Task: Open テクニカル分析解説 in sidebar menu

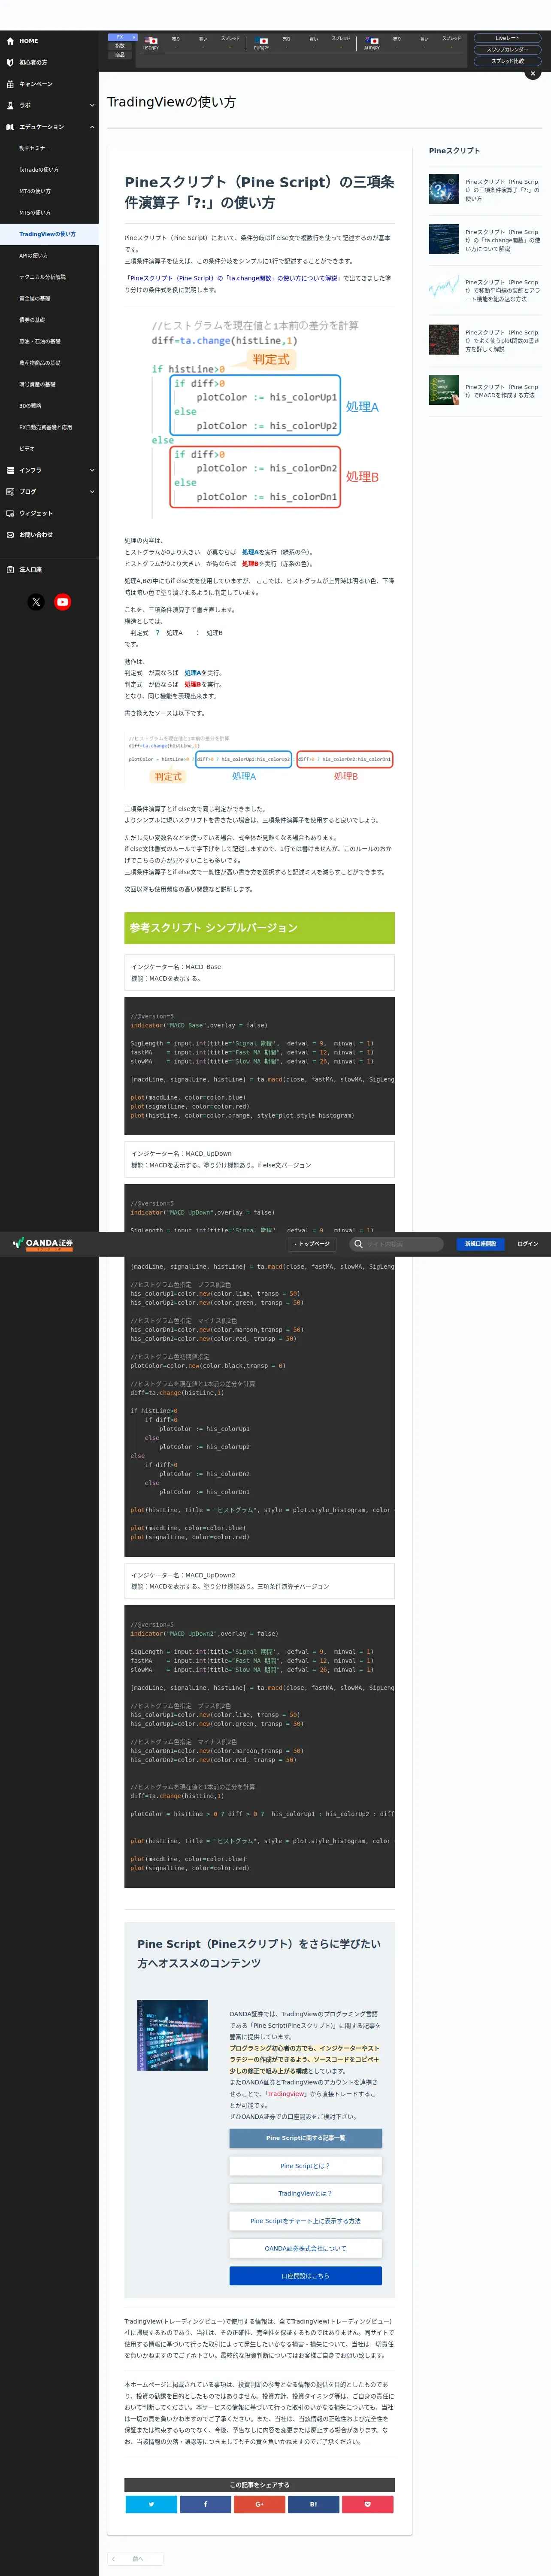Action: (x=49, y=277)
